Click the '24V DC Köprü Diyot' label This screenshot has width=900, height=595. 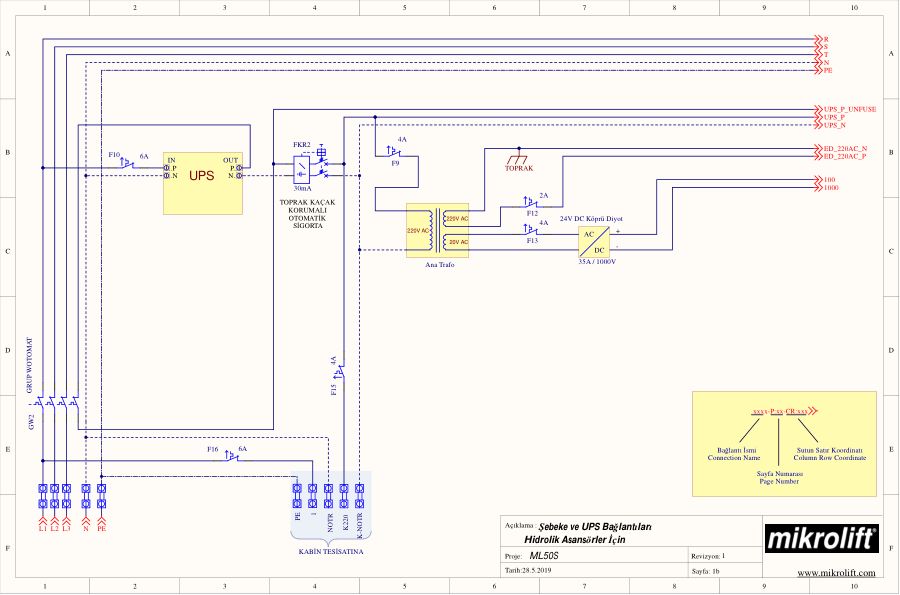tap(591, 219)
